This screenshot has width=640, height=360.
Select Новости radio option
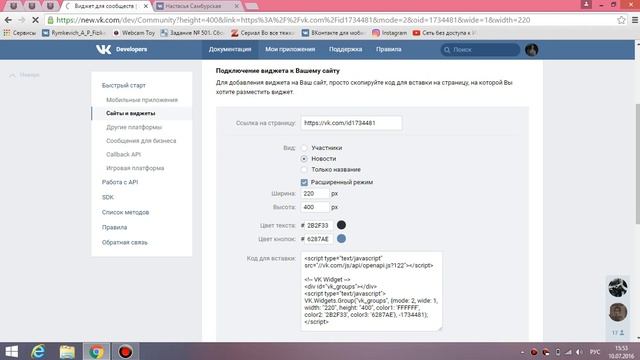[x=304, y=158]
